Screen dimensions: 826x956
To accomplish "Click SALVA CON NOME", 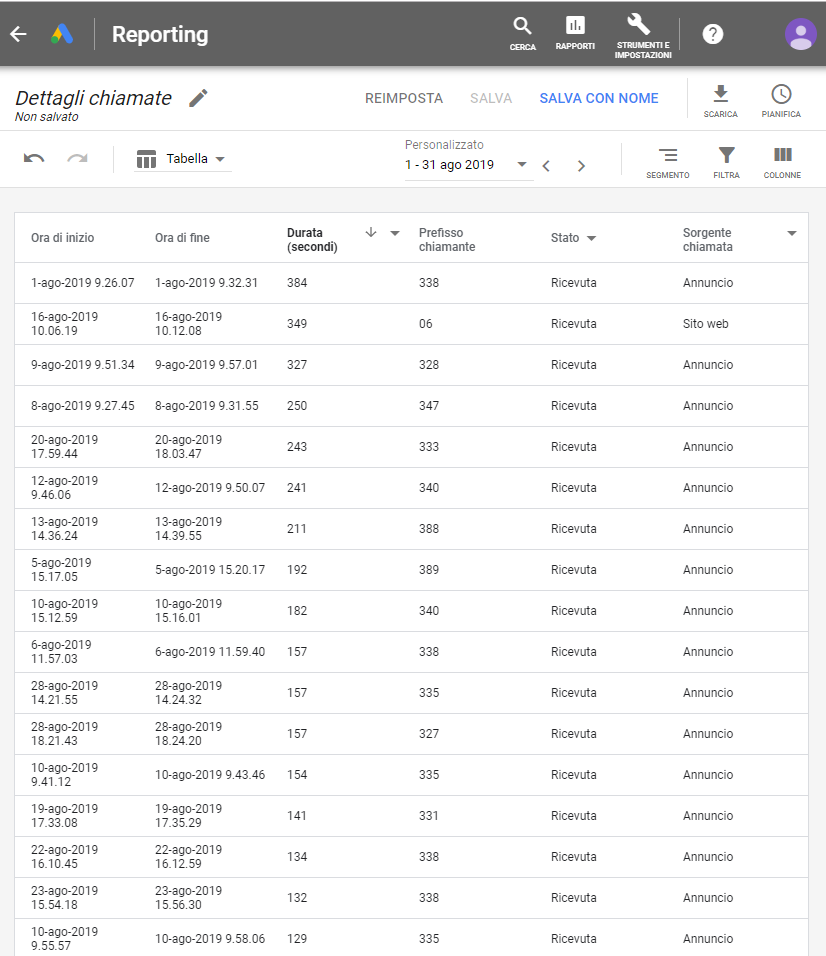I will (x=599, y=98).
